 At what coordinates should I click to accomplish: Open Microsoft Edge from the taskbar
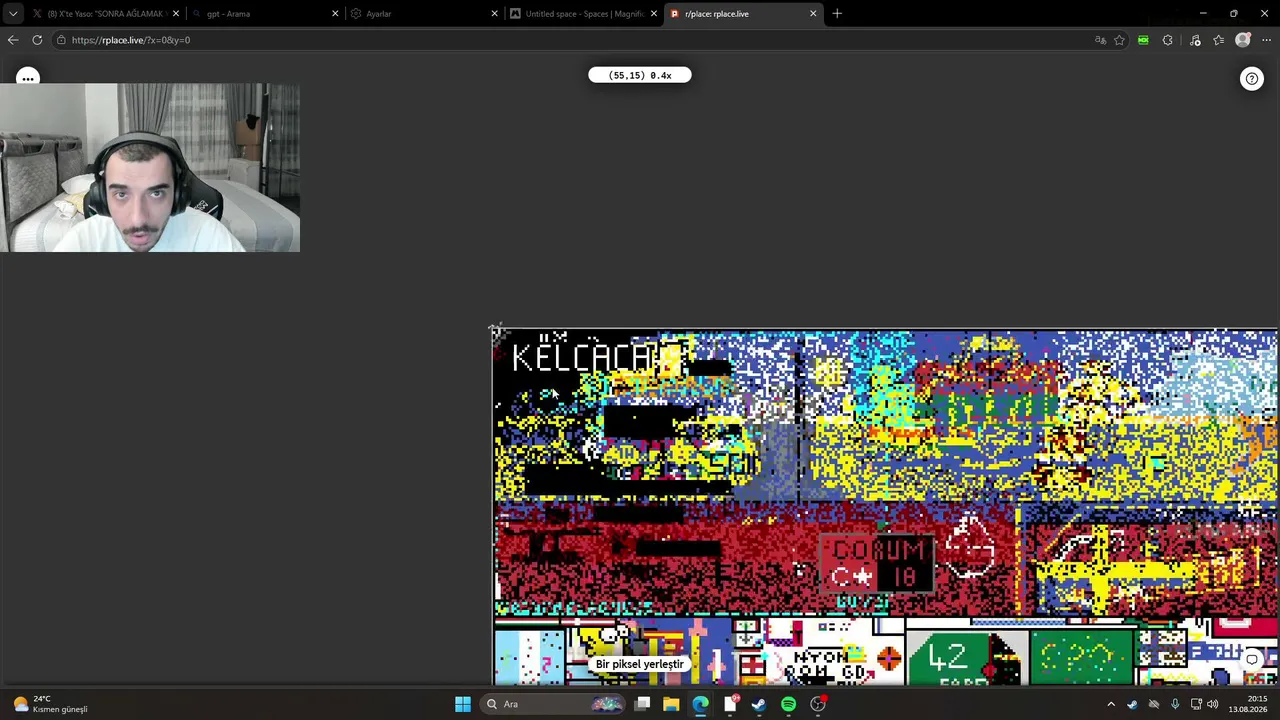[x=700, y=704]
